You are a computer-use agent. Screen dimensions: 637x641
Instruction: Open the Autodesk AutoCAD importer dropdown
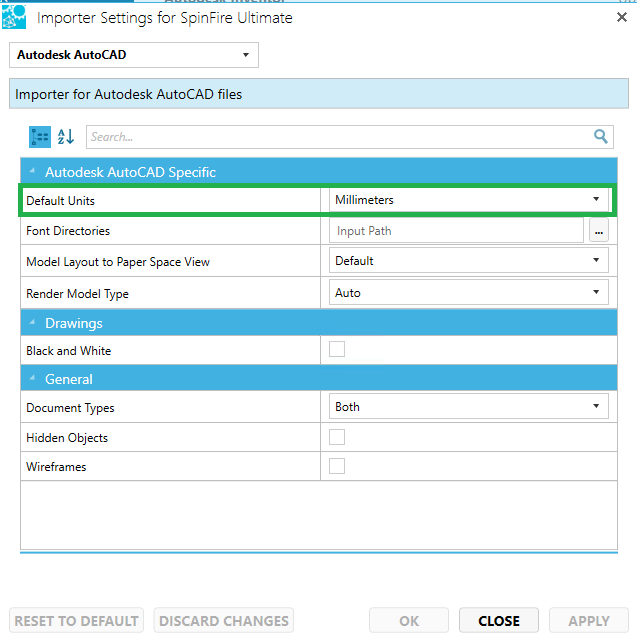tap(134, 55)
